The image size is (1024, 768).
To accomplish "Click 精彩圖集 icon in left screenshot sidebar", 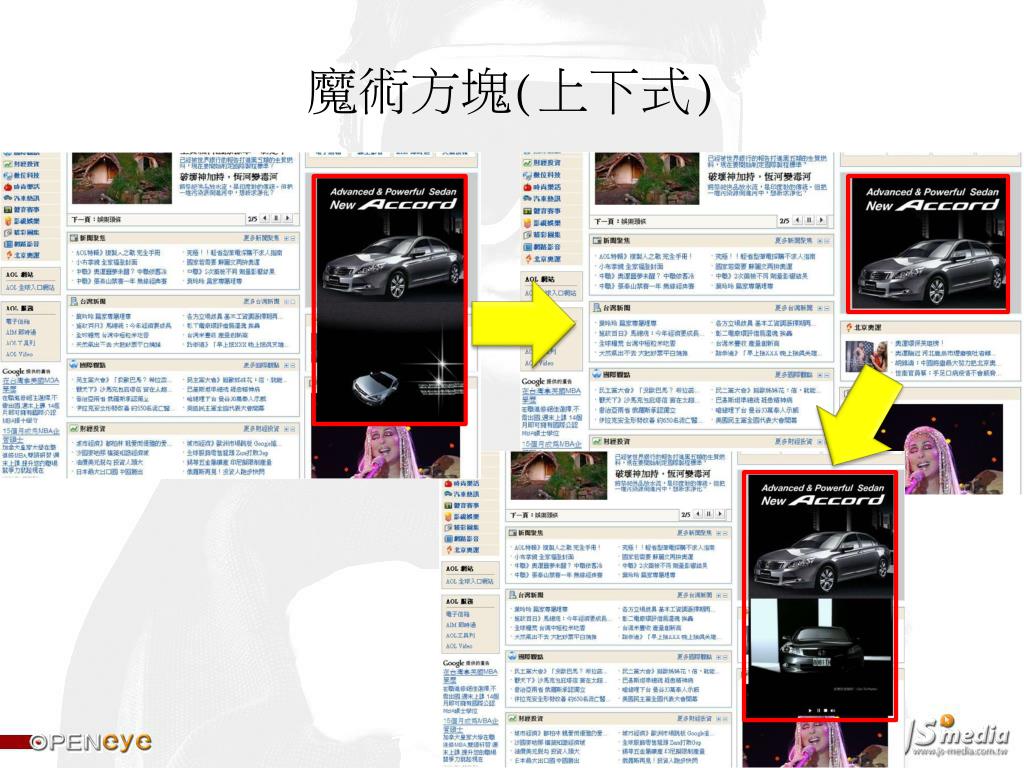I will tap(7, 232).
